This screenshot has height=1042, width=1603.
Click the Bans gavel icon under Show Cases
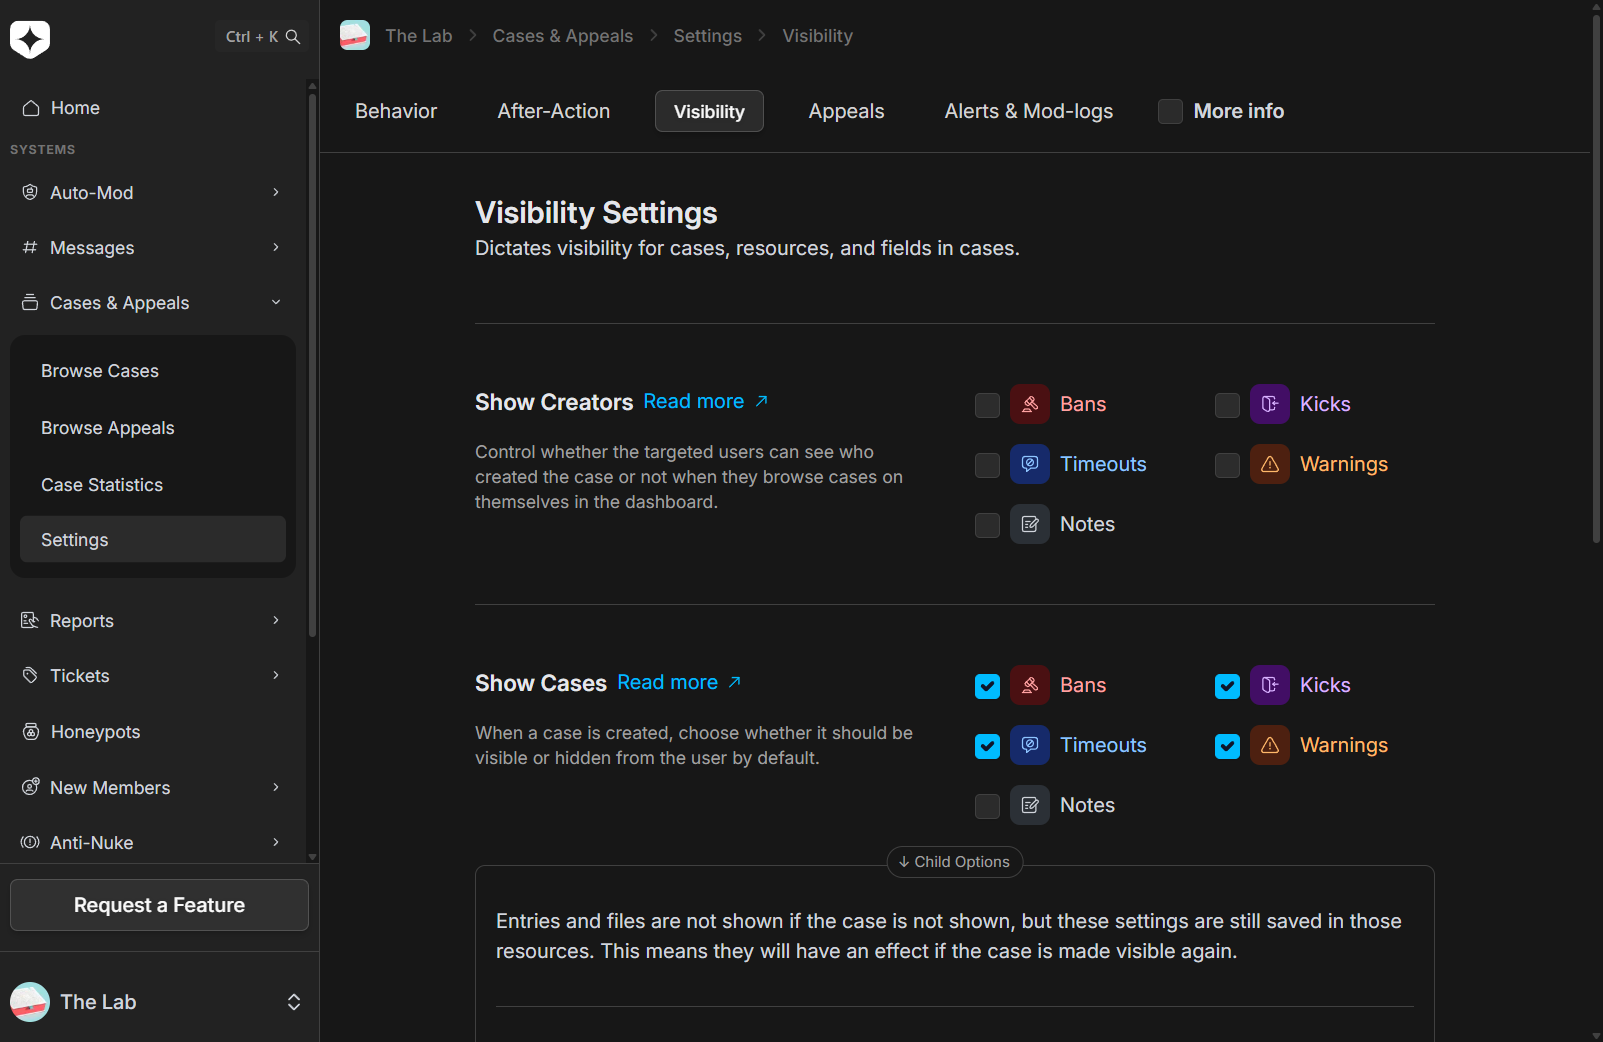(x=1030, y=685)
